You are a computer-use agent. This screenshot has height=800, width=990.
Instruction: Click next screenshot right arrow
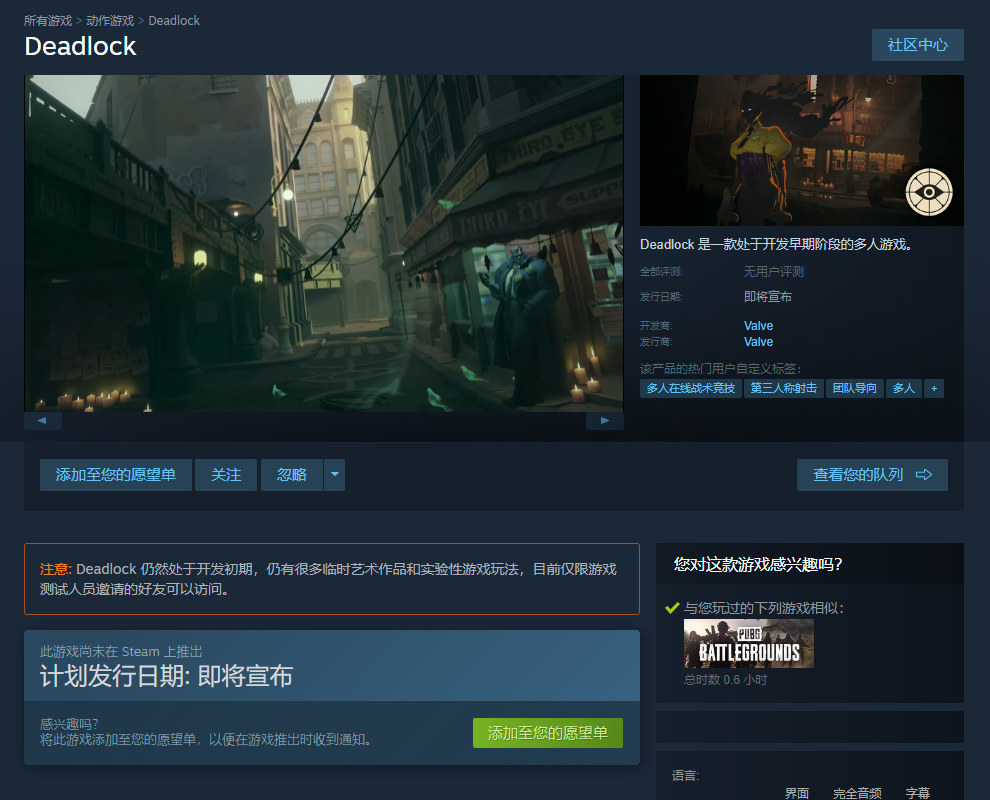click(x=605, y=421)
